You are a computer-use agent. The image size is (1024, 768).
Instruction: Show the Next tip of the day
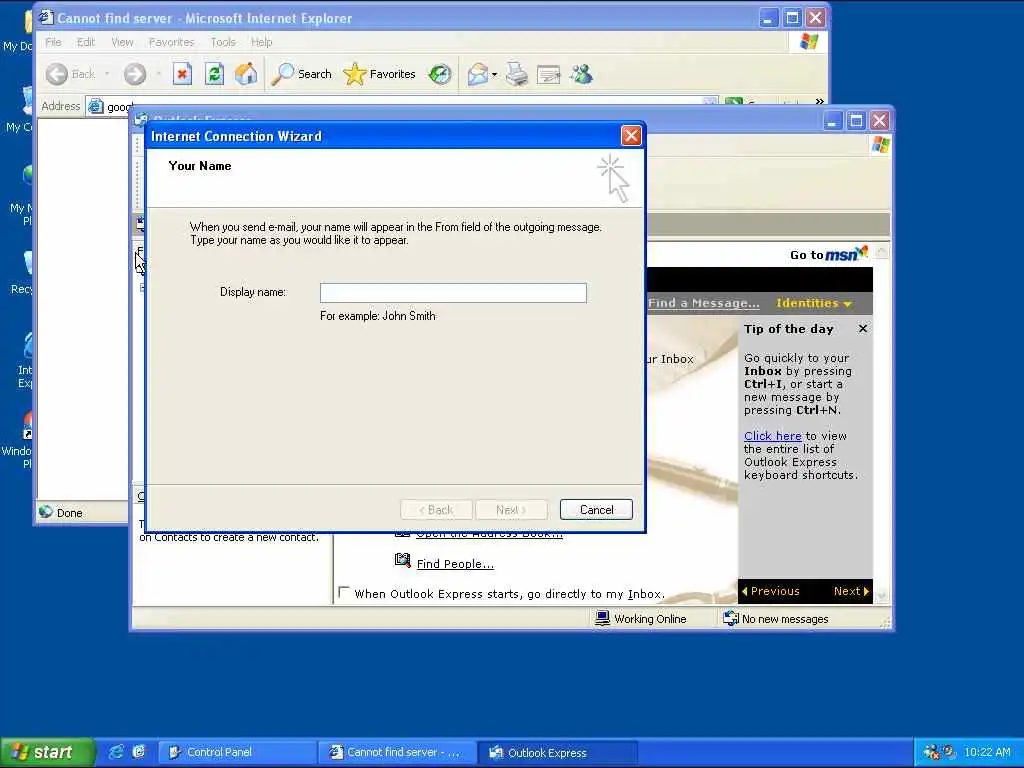pos(851,591)
